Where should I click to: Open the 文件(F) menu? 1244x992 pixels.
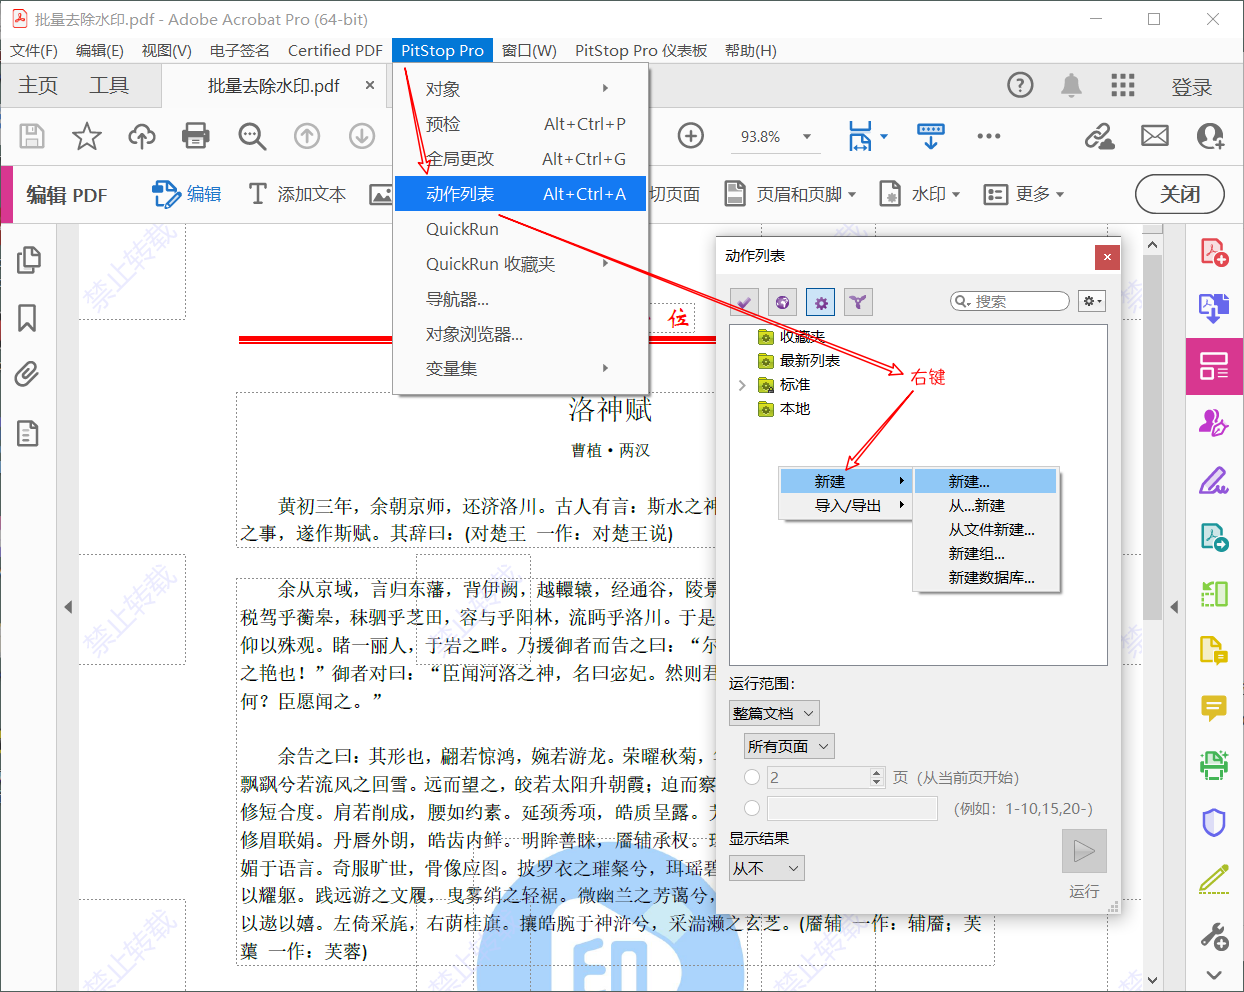pyautogui.click(x=34, y=50)
